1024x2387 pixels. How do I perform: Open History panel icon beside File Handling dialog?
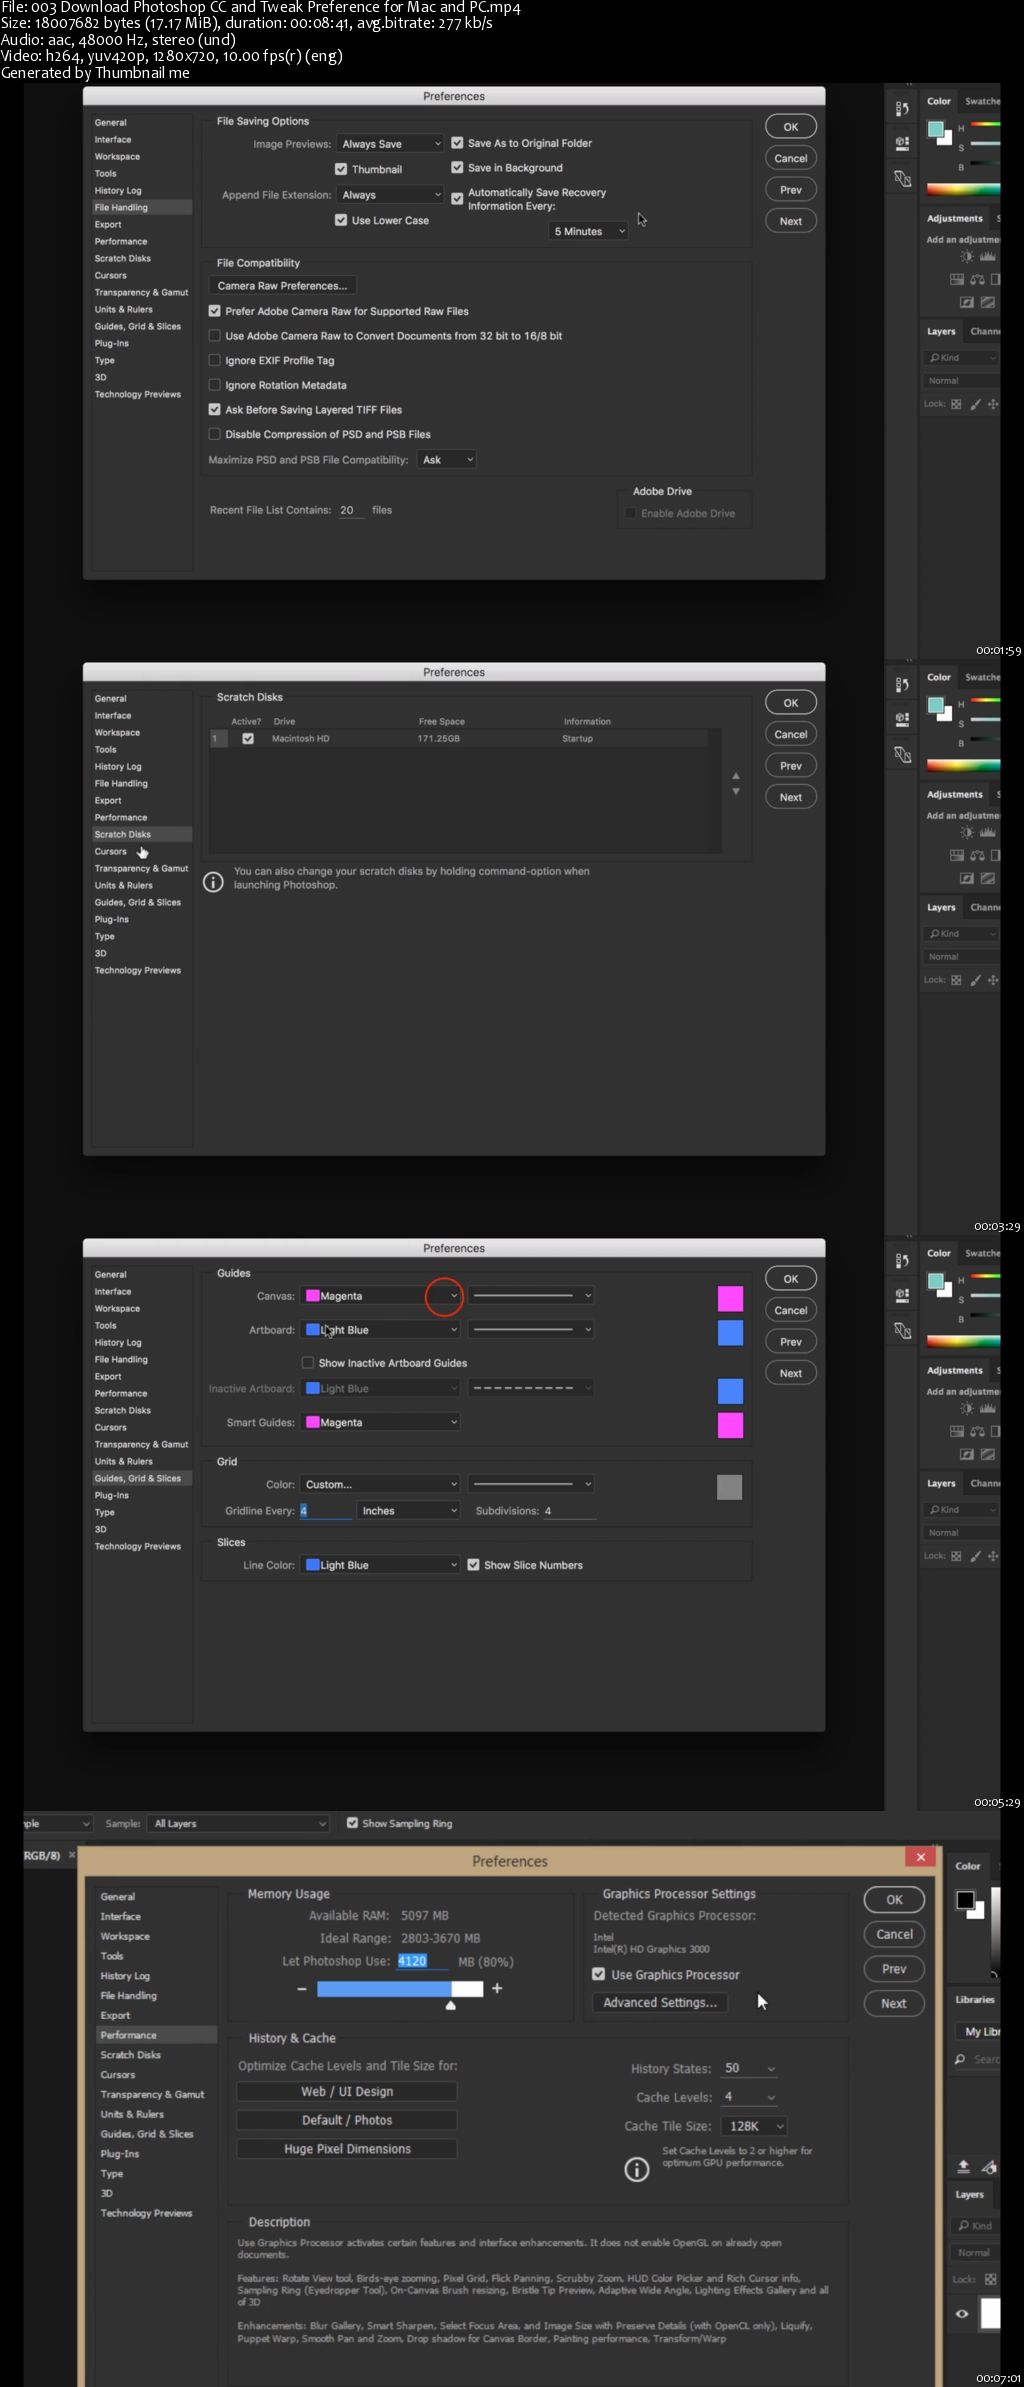click(902, 109)
